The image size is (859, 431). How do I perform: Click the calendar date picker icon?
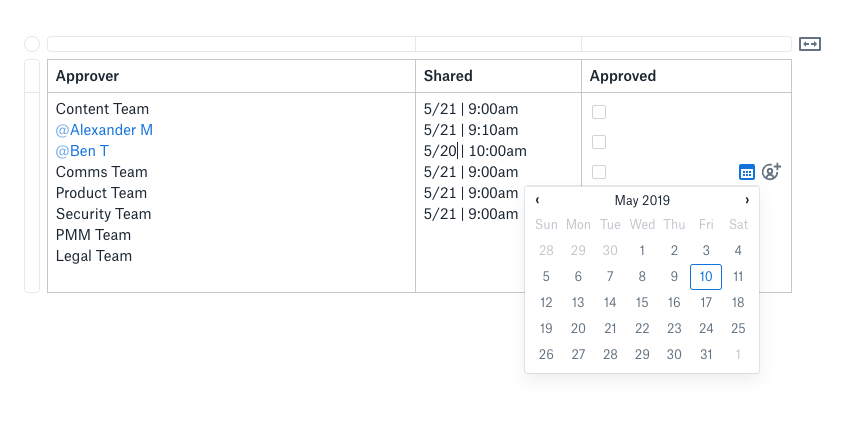[x=747, y=172]
